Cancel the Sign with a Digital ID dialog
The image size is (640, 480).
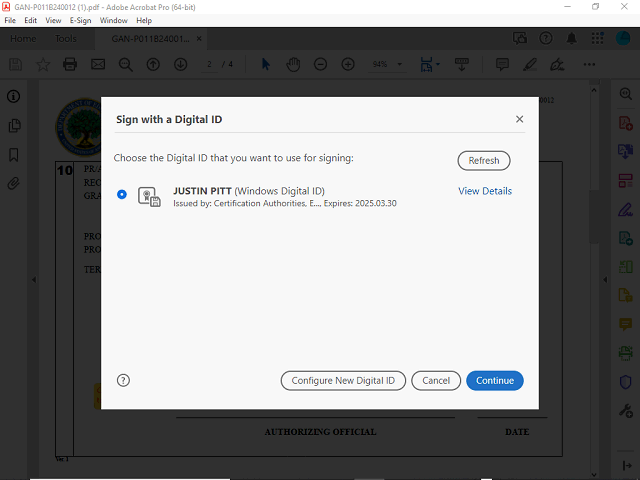[x=436, y=380]
